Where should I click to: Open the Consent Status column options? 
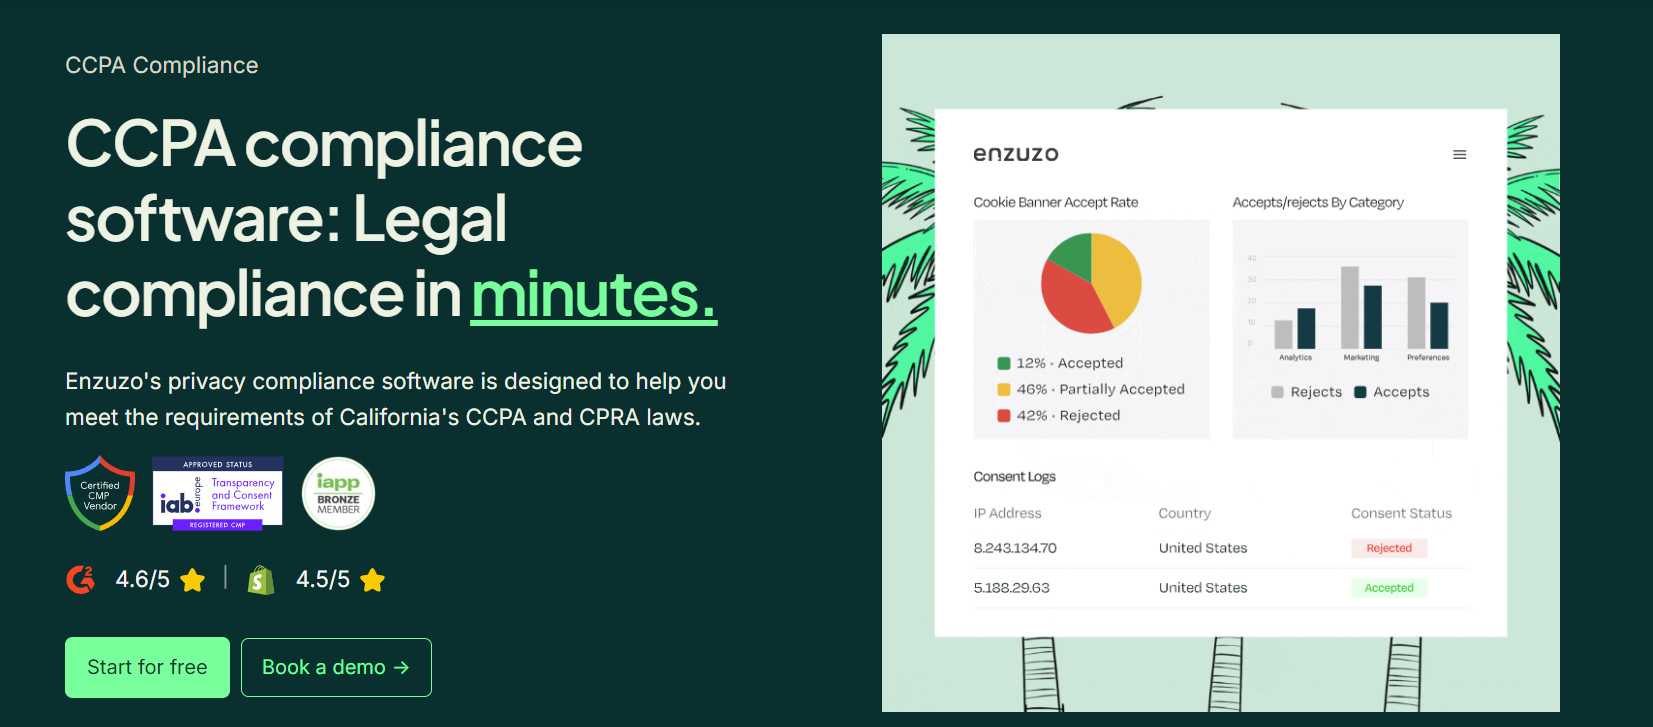coord(1401,512)
